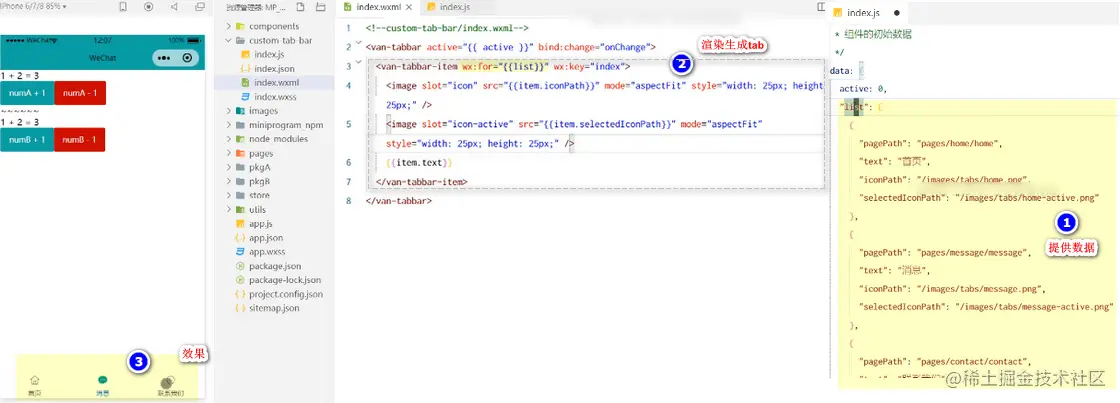The width and height of the screenshot is (1120, 403).
Task: Open index.wxss in the file tree
Action: [275, 97]
